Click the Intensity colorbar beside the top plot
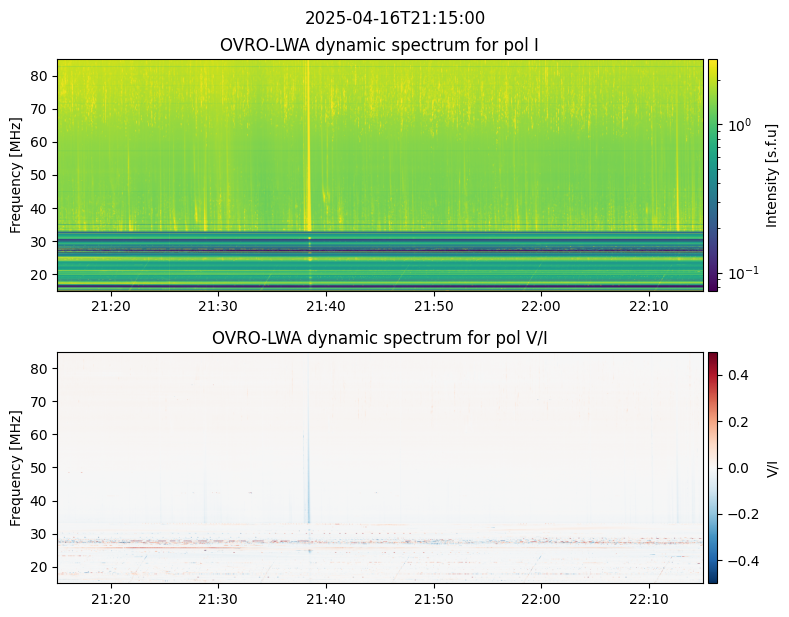789x617 pixels. [713, 175]
